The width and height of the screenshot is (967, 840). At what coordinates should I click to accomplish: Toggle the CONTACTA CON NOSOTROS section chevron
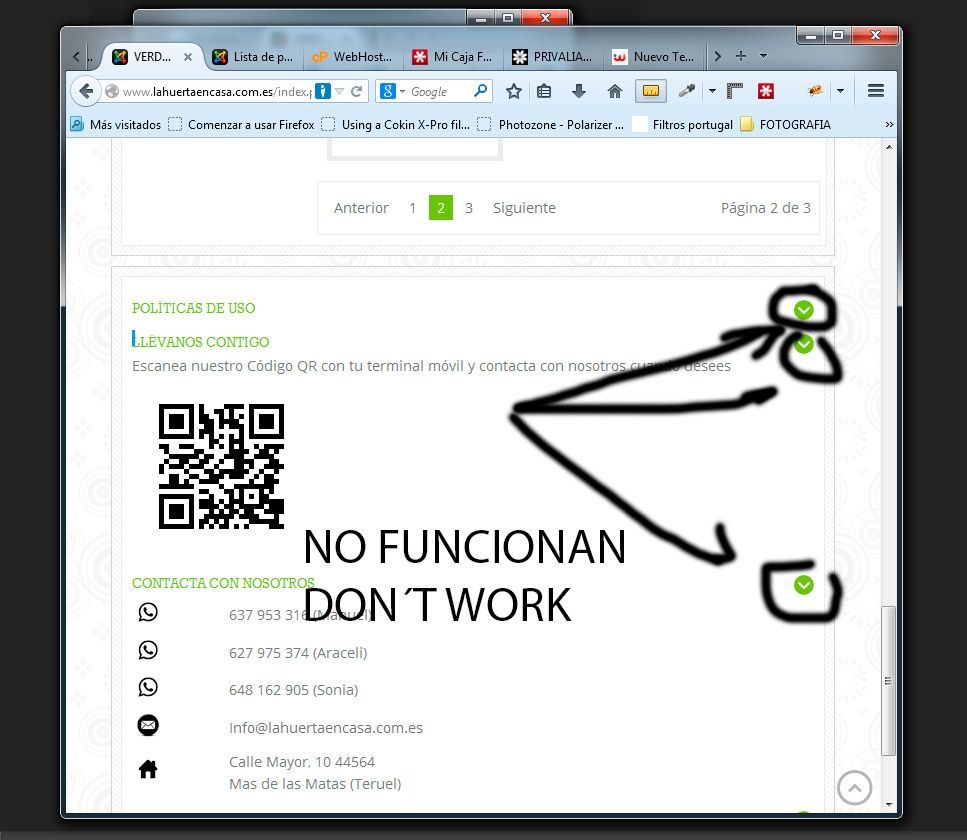[x=804, y=585]
